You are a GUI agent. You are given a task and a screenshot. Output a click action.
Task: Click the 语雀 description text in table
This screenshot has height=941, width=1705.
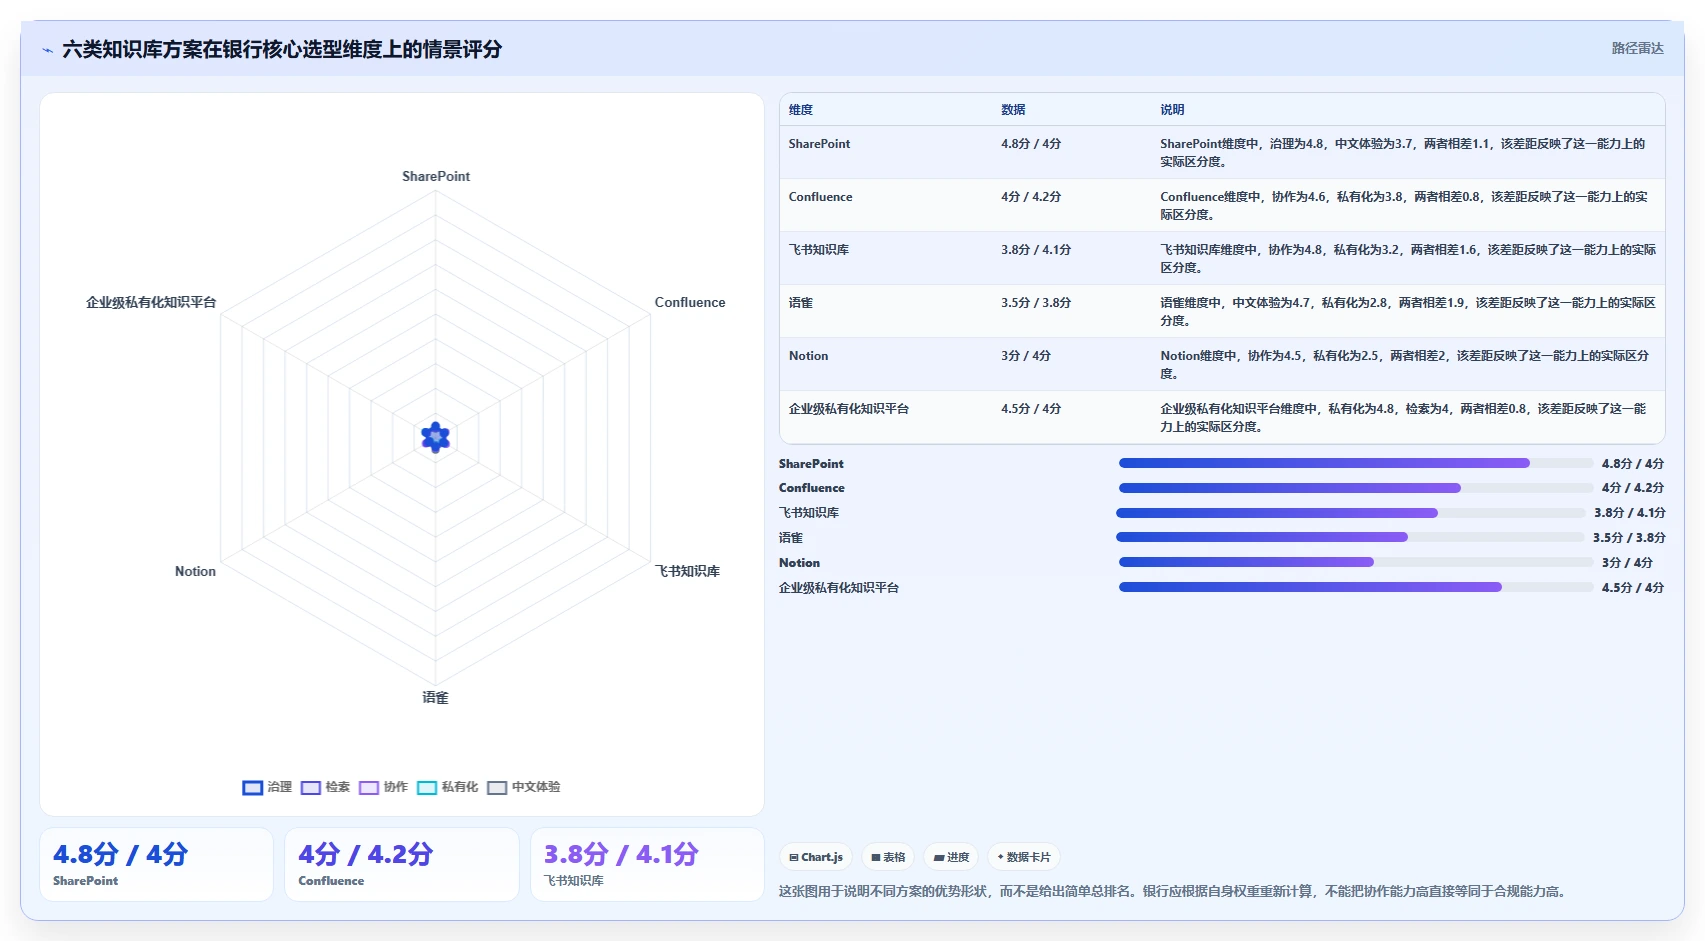[1408, 312]
